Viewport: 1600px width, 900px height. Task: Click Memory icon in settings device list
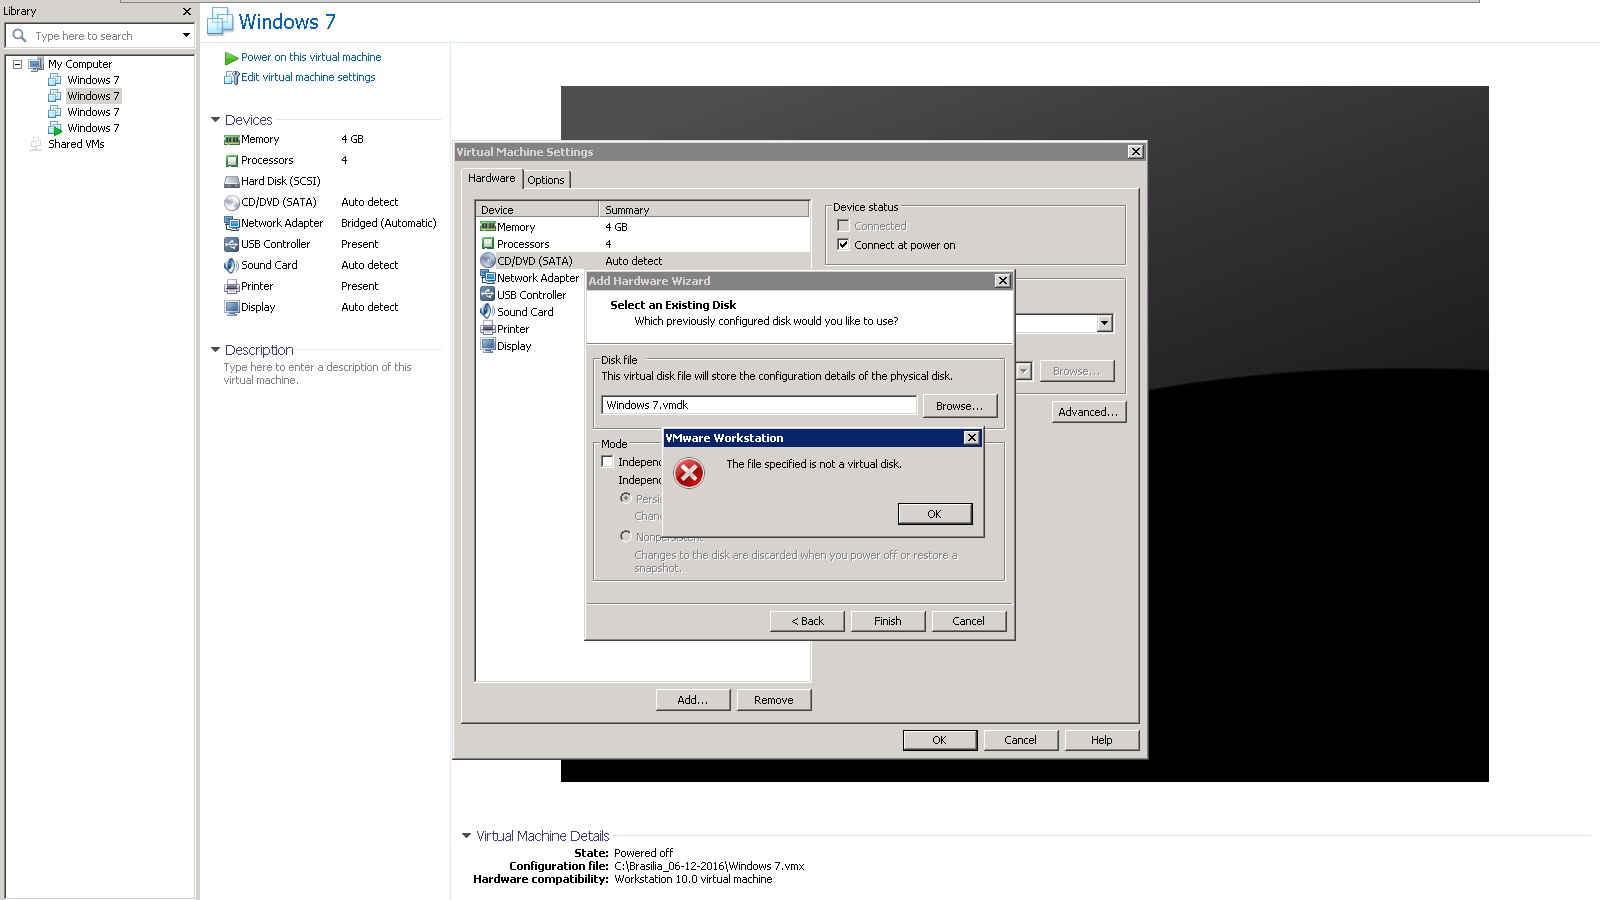point(488,227)
